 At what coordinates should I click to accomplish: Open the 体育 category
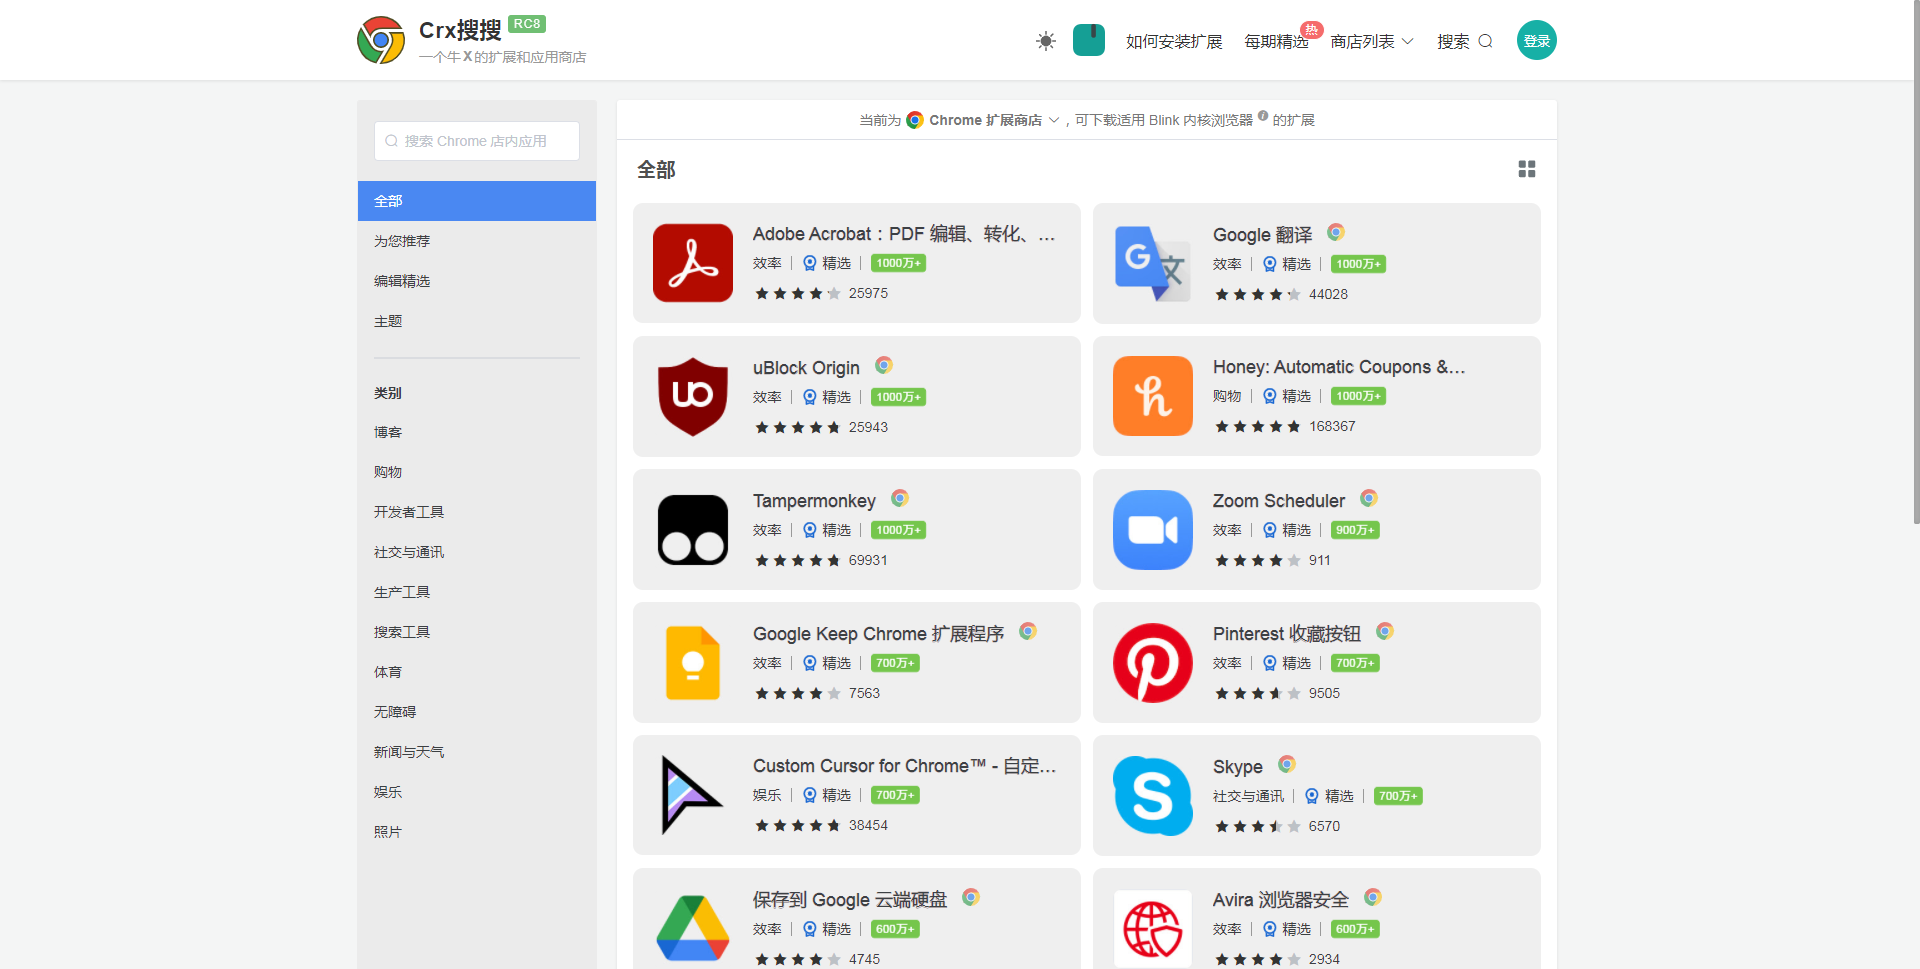388,672
